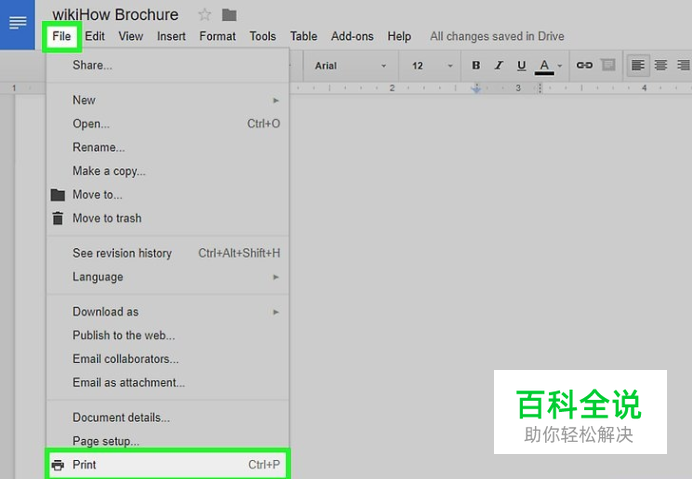Align text left
This screenshot has width=692, height=479.
point(638,65)
